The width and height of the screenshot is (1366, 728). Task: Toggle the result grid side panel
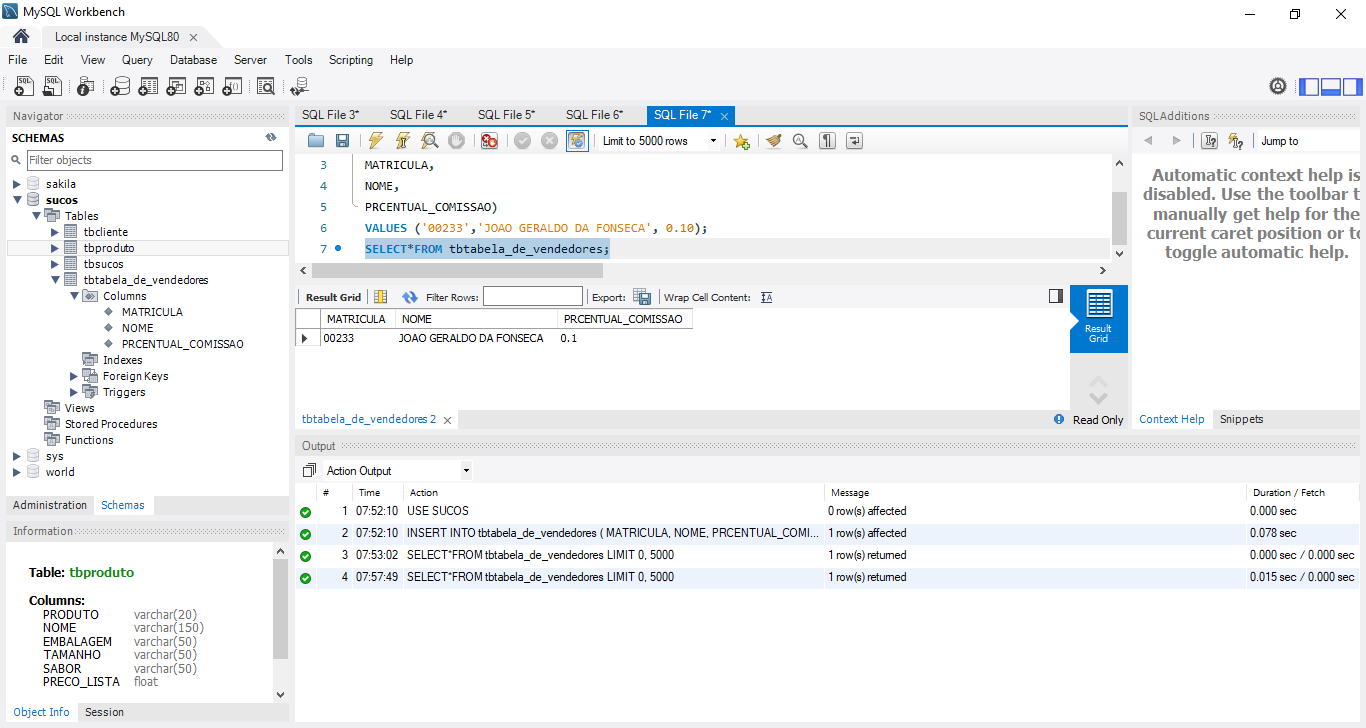(x=1056, y=296)
